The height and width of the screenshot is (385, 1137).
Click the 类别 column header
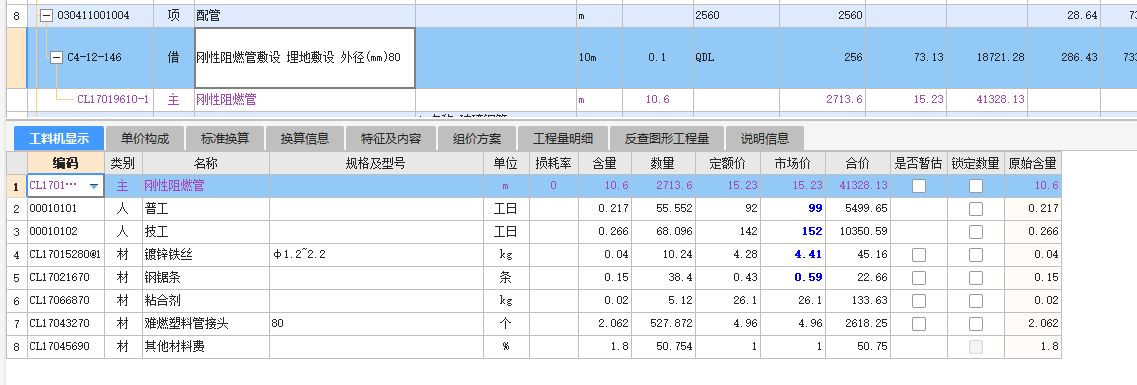point(123,163)
